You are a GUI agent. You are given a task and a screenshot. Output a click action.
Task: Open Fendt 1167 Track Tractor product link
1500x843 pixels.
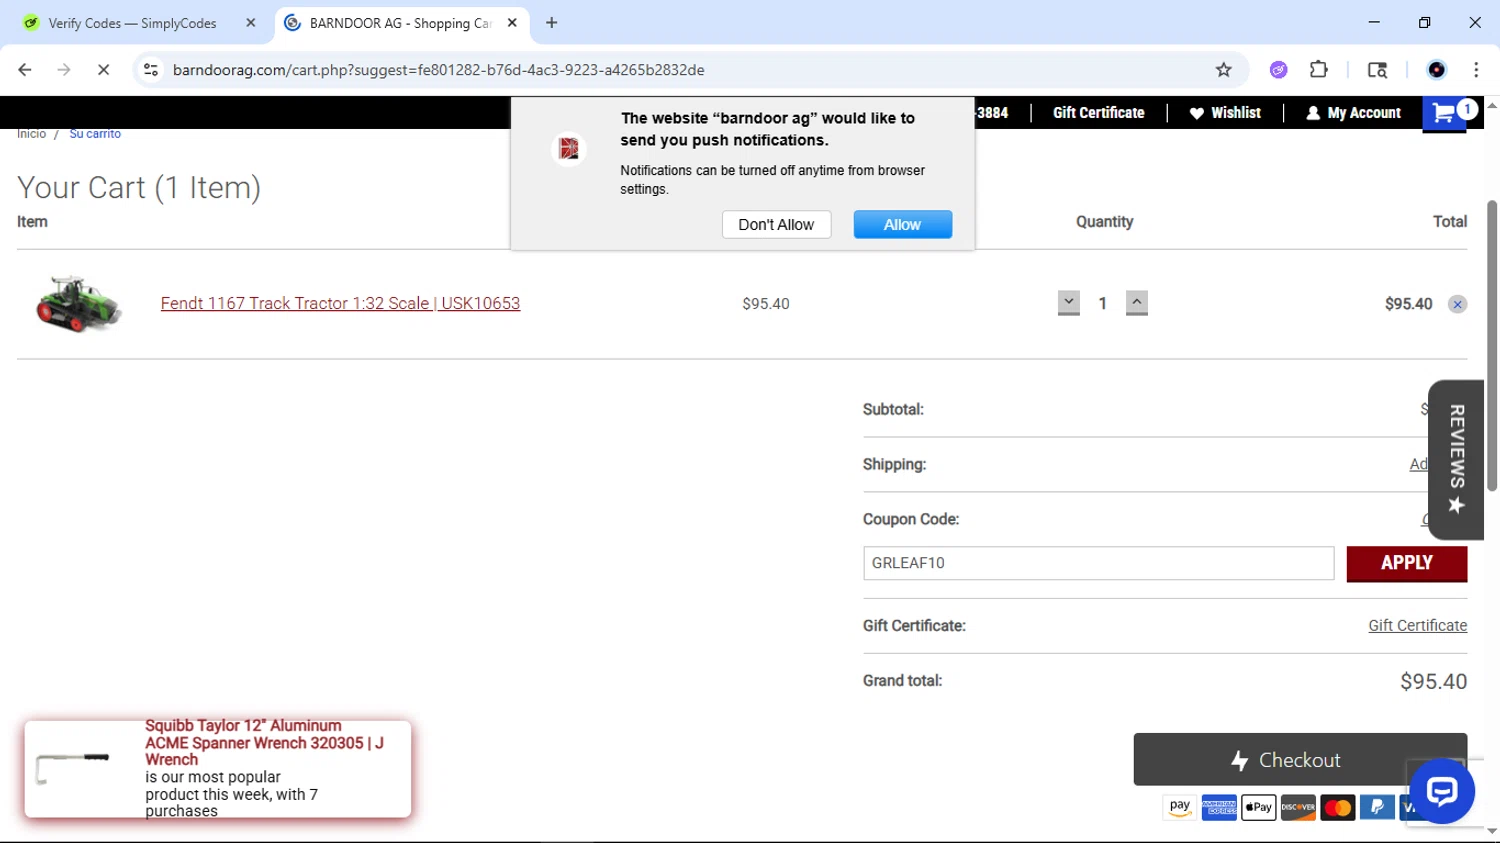pos(340,304)
